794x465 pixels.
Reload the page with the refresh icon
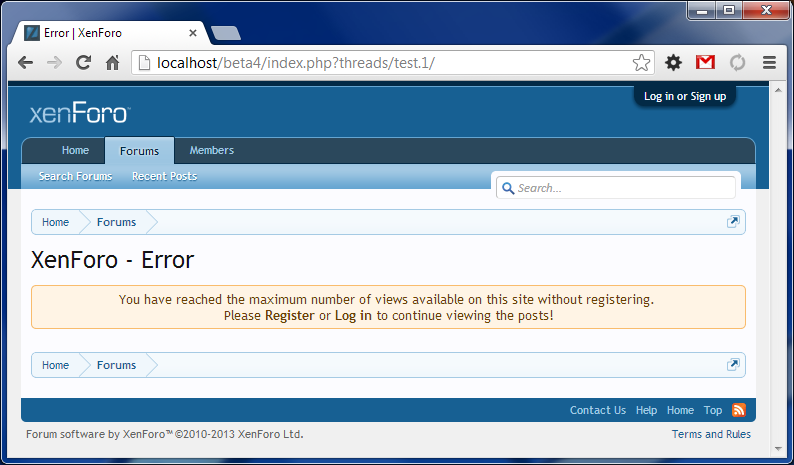(x=84, y=62)
